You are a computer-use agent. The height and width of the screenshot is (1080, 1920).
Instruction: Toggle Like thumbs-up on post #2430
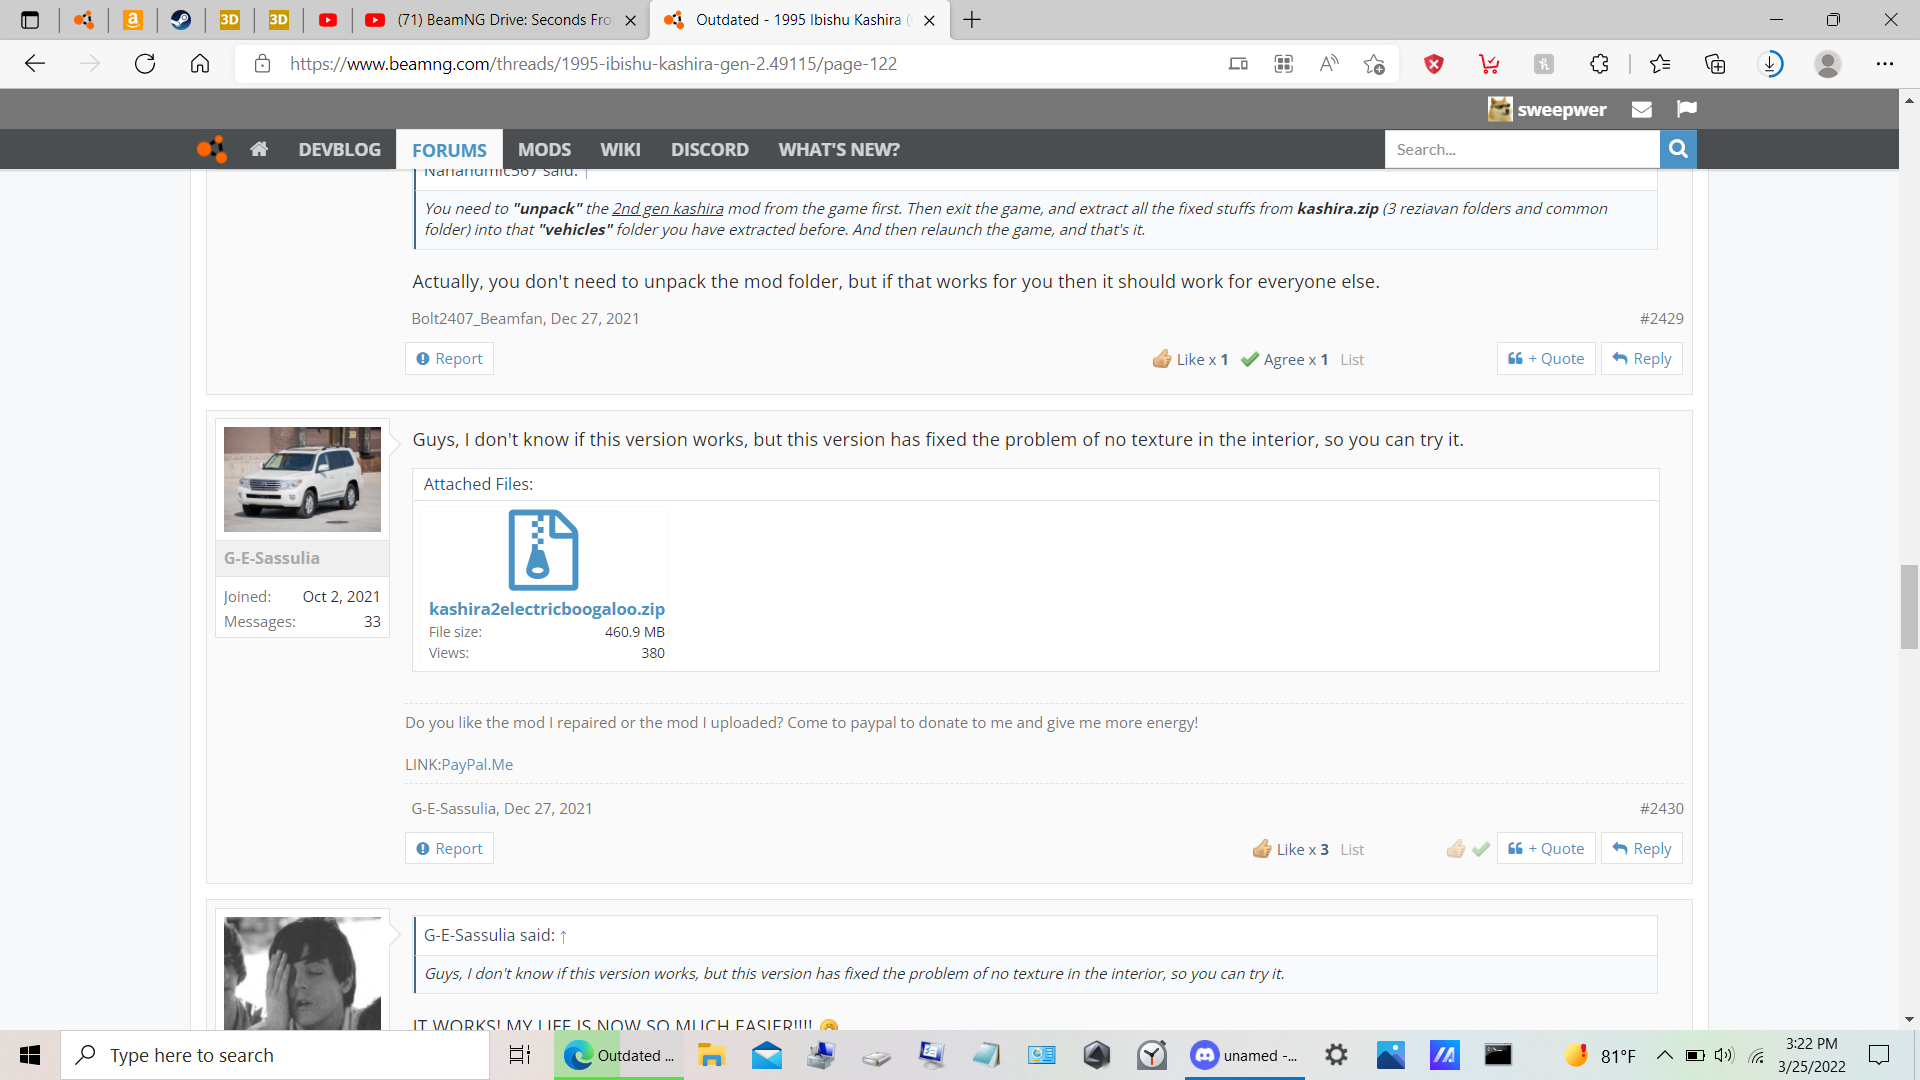1455,849
